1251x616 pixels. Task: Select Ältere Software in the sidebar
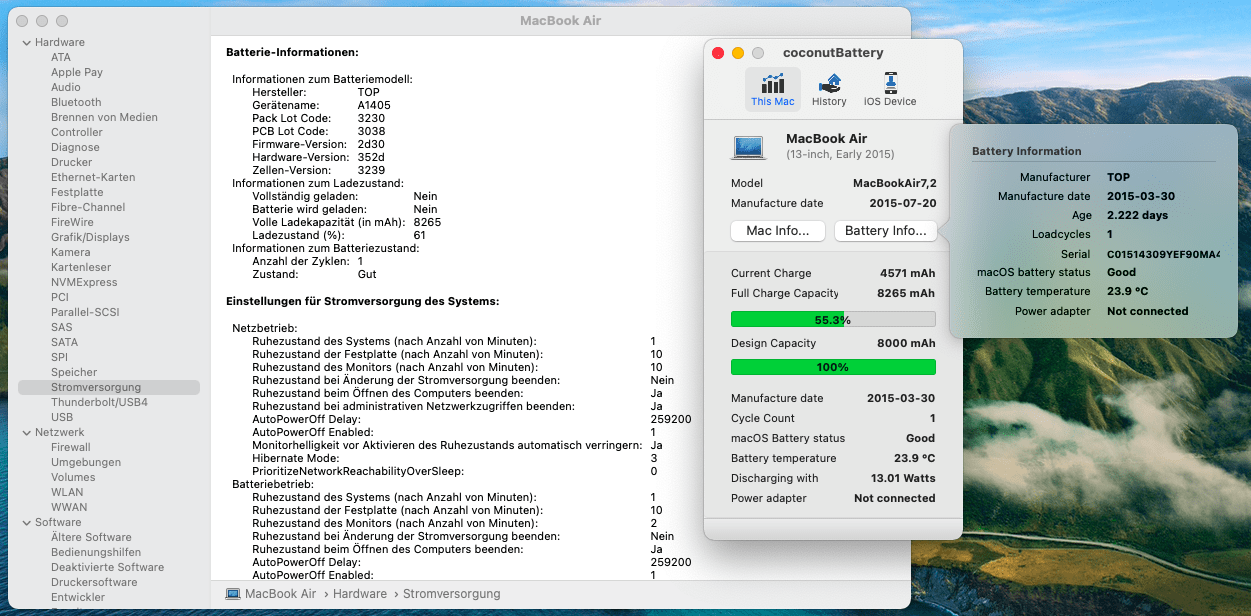coord(91,537)
